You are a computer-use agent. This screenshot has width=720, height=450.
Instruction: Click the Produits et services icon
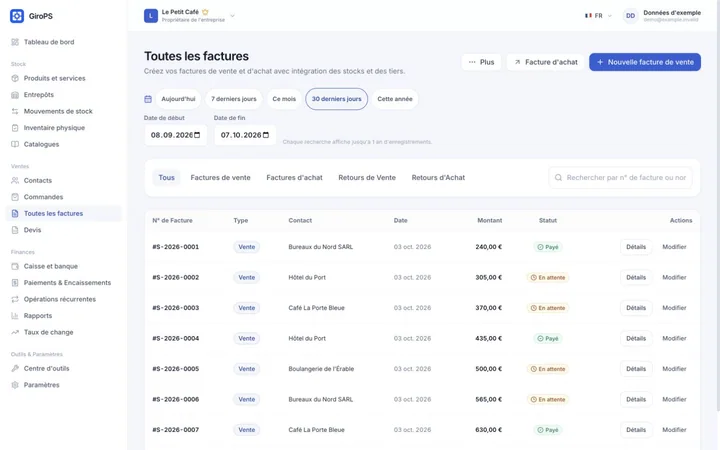click(15, 78)
